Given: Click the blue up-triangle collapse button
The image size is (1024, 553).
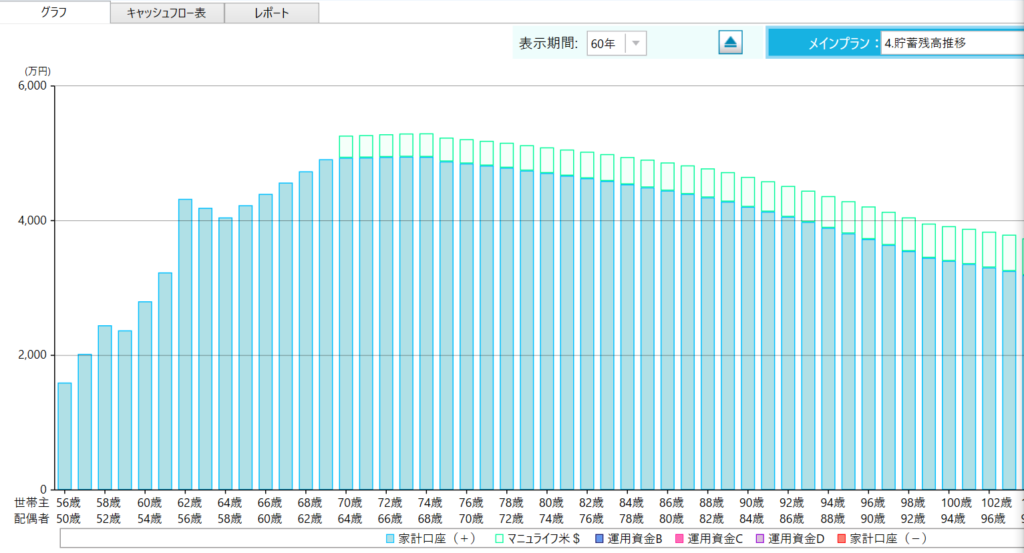Looking at the screenshot, I should point(730,42).
